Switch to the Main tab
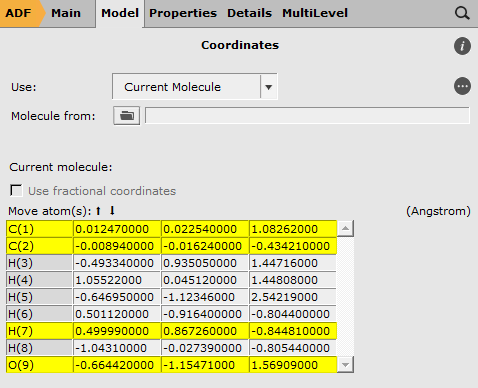The image size is (478, 388). [66, 13]
